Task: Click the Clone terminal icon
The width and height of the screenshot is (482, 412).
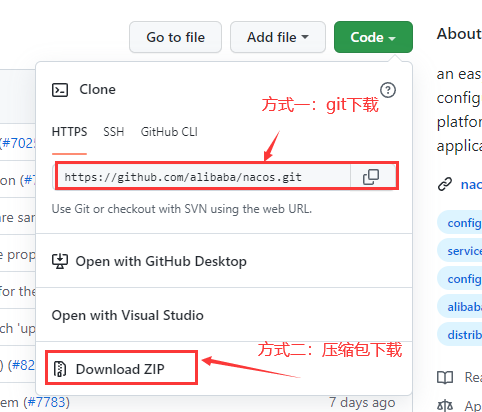Action: click(x=60, y=90)
